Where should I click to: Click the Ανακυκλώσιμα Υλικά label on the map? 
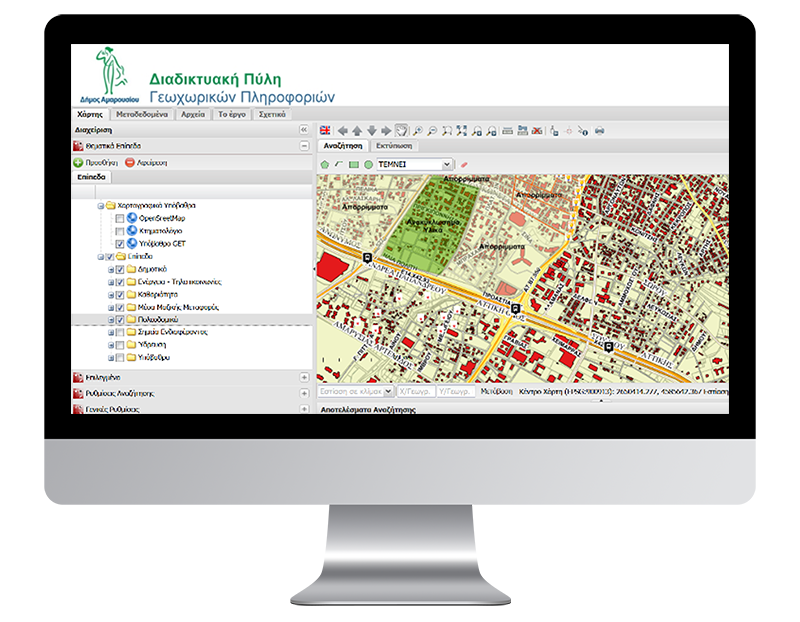[433, 226]
